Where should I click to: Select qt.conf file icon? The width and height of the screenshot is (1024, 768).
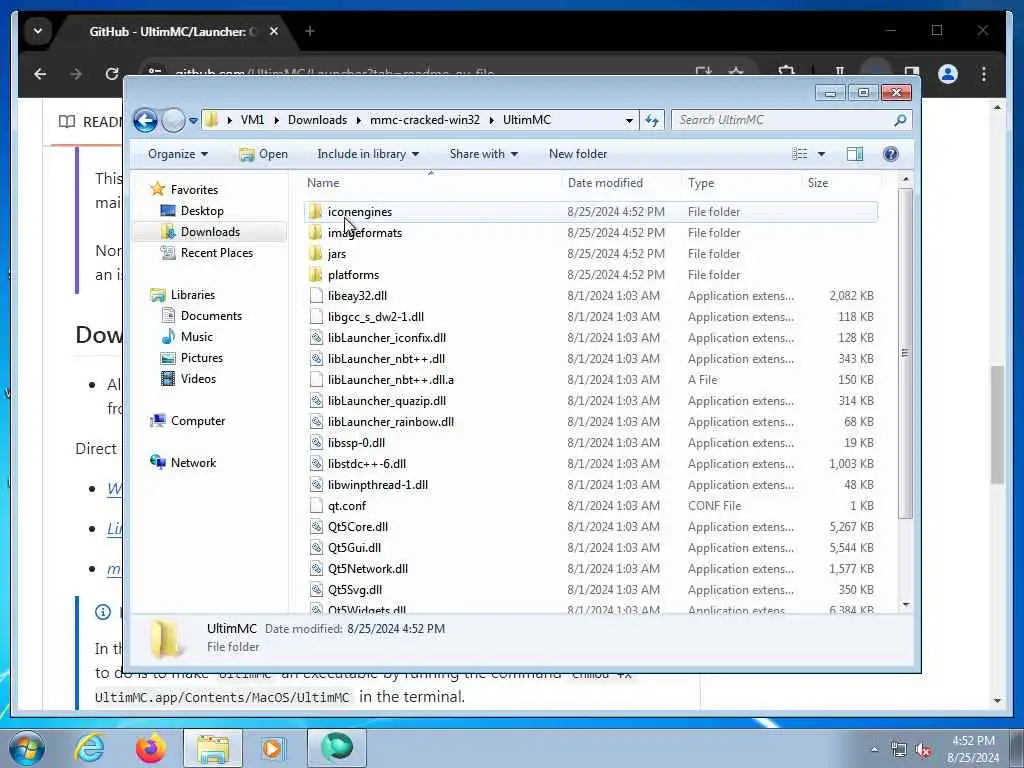[x=316, y=505]
